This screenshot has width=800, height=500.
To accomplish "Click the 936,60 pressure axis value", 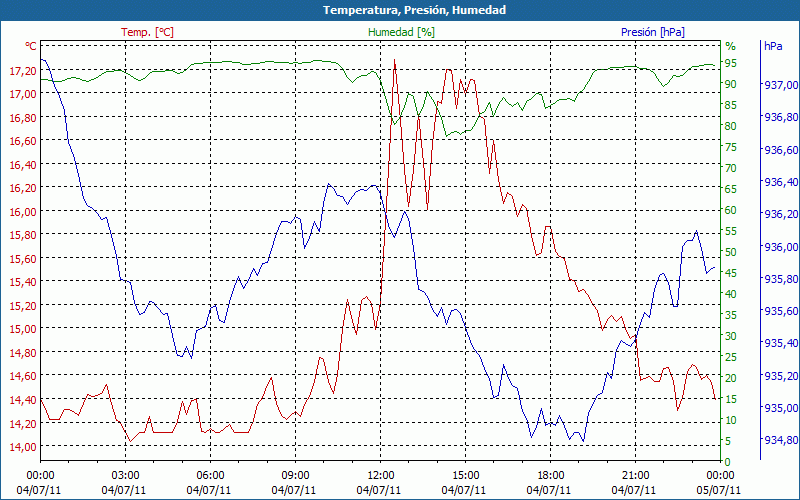I will 781,150.
